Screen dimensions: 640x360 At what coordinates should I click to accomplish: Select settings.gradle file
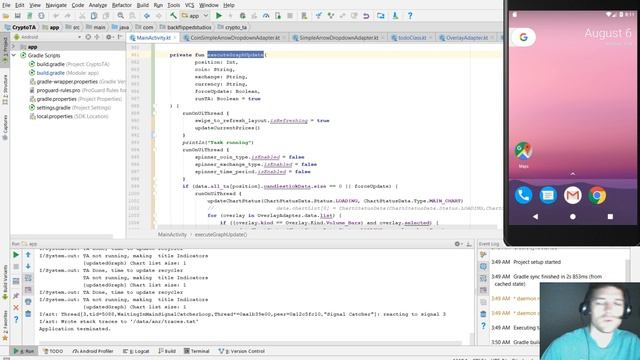coord(70,108)
